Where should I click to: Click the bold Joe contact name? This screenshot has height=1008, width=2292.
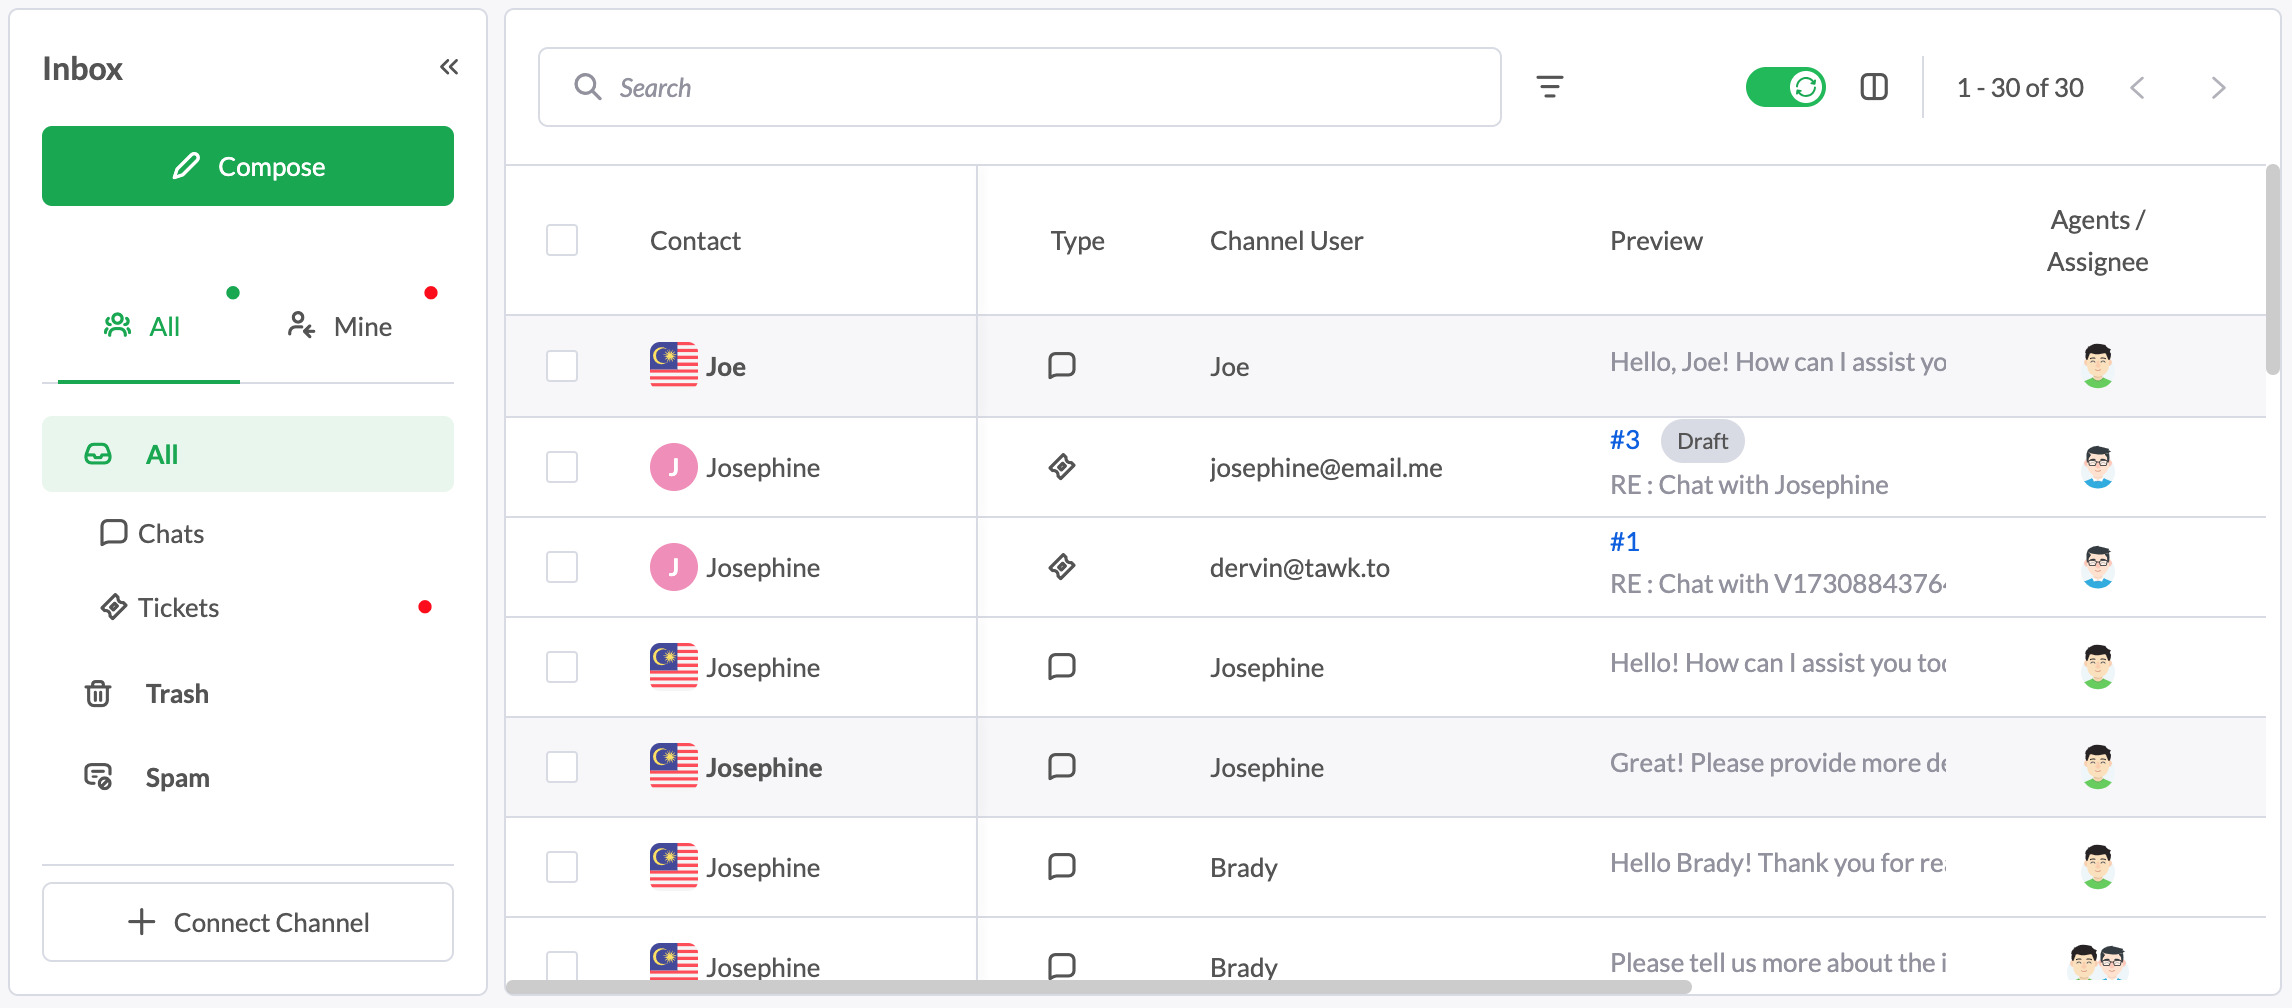pyautogui.click(x=726, y=367)
